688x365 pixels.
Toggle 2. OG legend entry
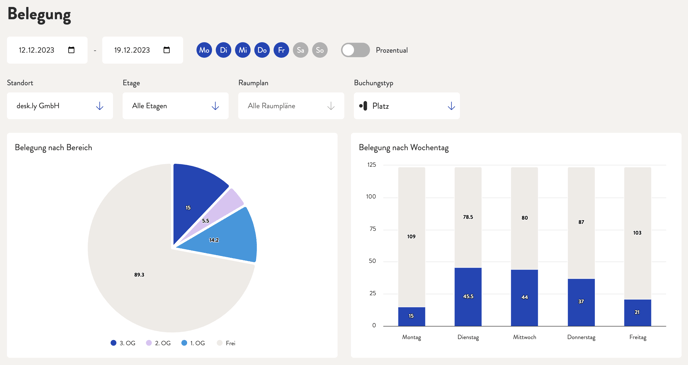158,343
